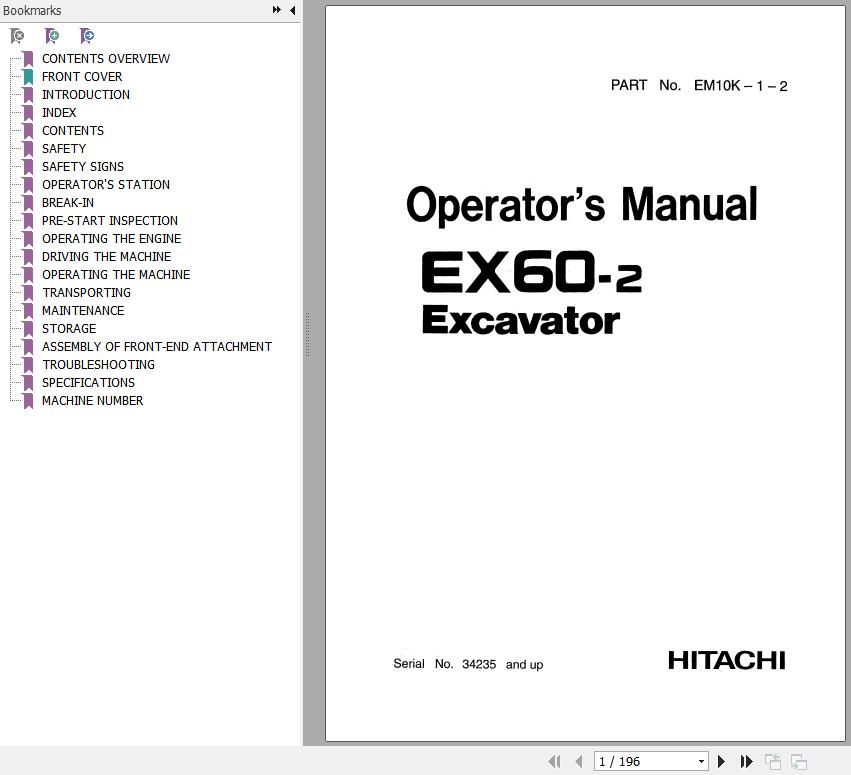Go to the STORAGE bookmark
The width and height of the screenshot is (851, 775).
click(69, 328)
